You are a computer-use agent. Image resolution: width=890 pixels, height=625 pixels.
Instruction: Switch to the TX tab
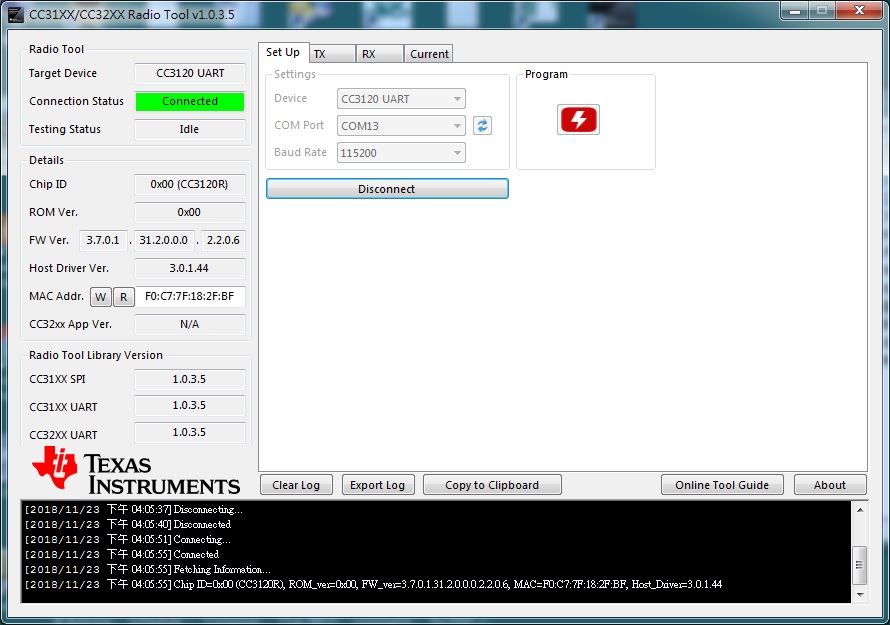pyautogui.click(x=333, y=54)
